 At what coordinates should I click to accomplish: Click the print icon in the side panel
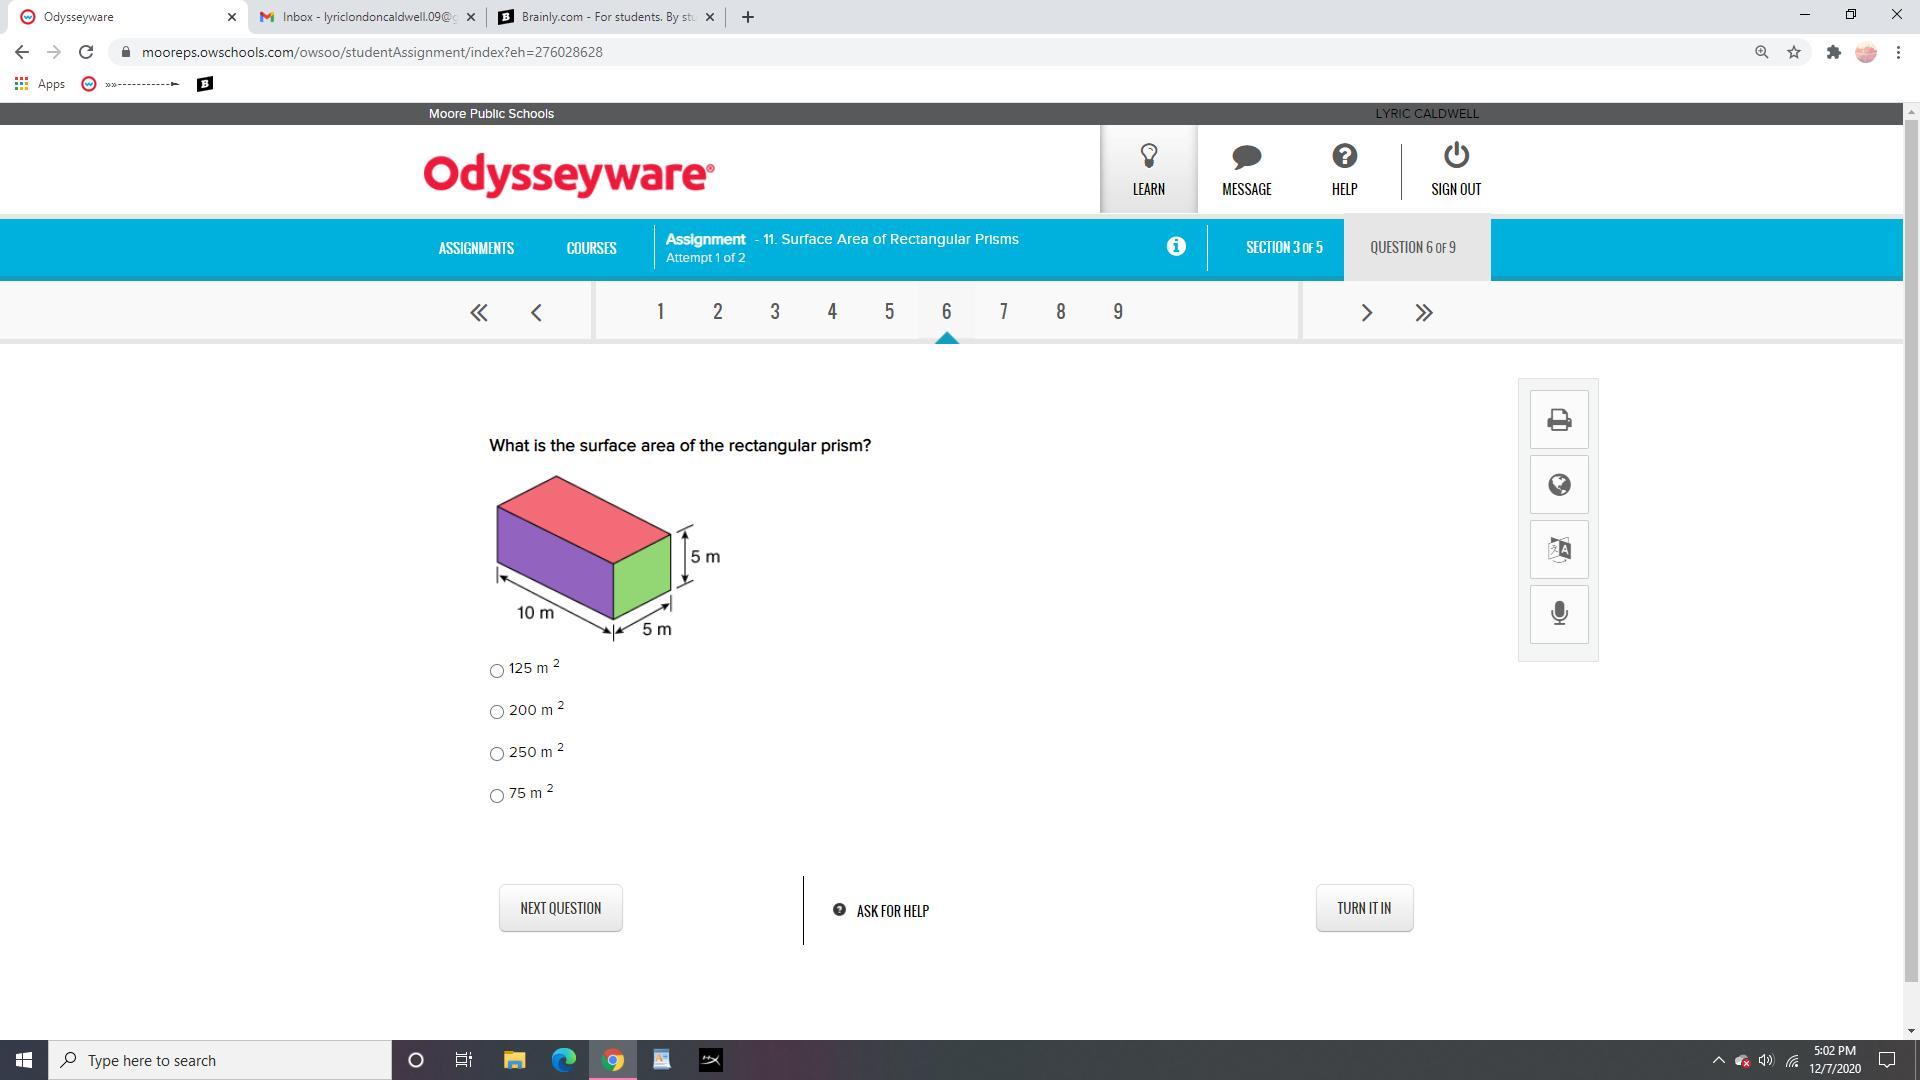1558,420
